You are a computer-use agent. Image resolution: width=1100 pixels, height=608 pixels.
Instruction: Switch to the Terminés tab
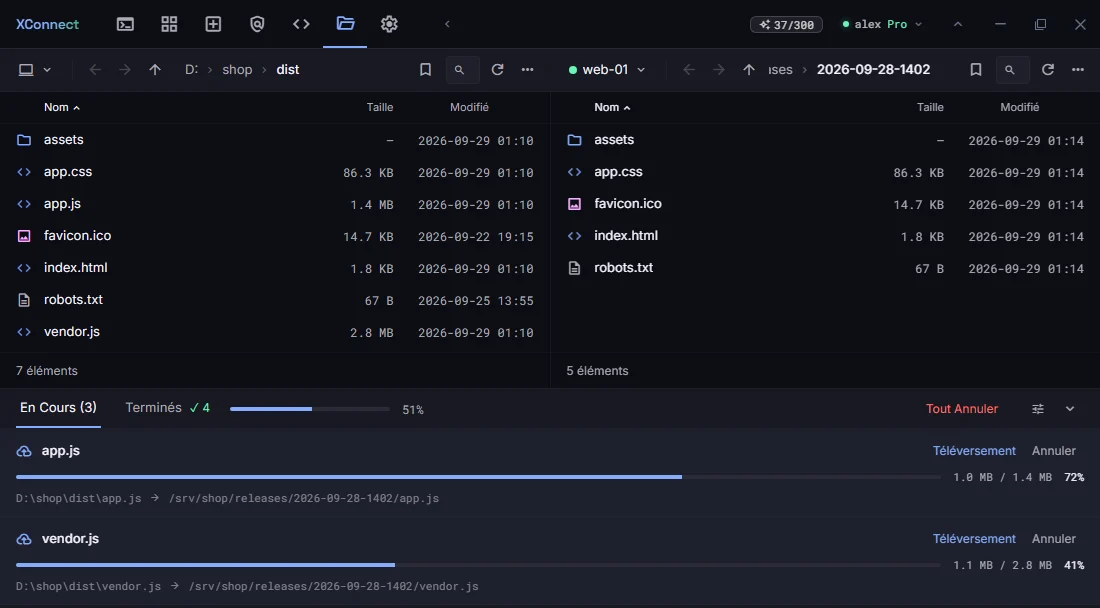coord(167,408)
